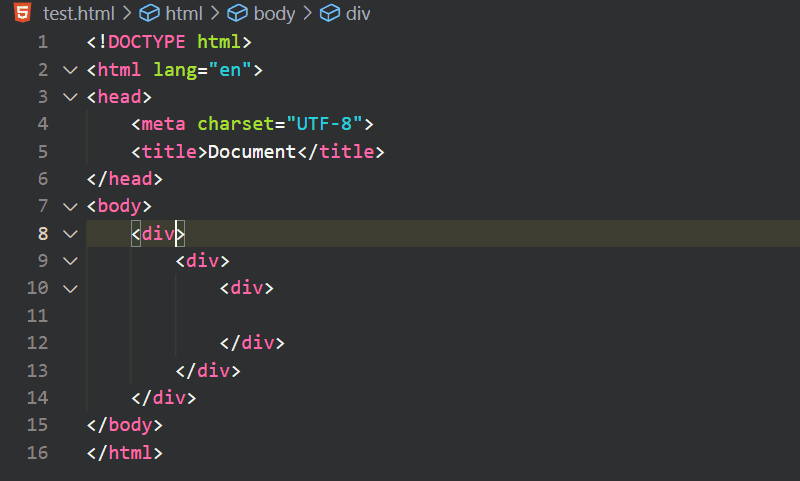The image size is (800, 481).
Task: Click the charset attribute
Action: tap(236, 124)
